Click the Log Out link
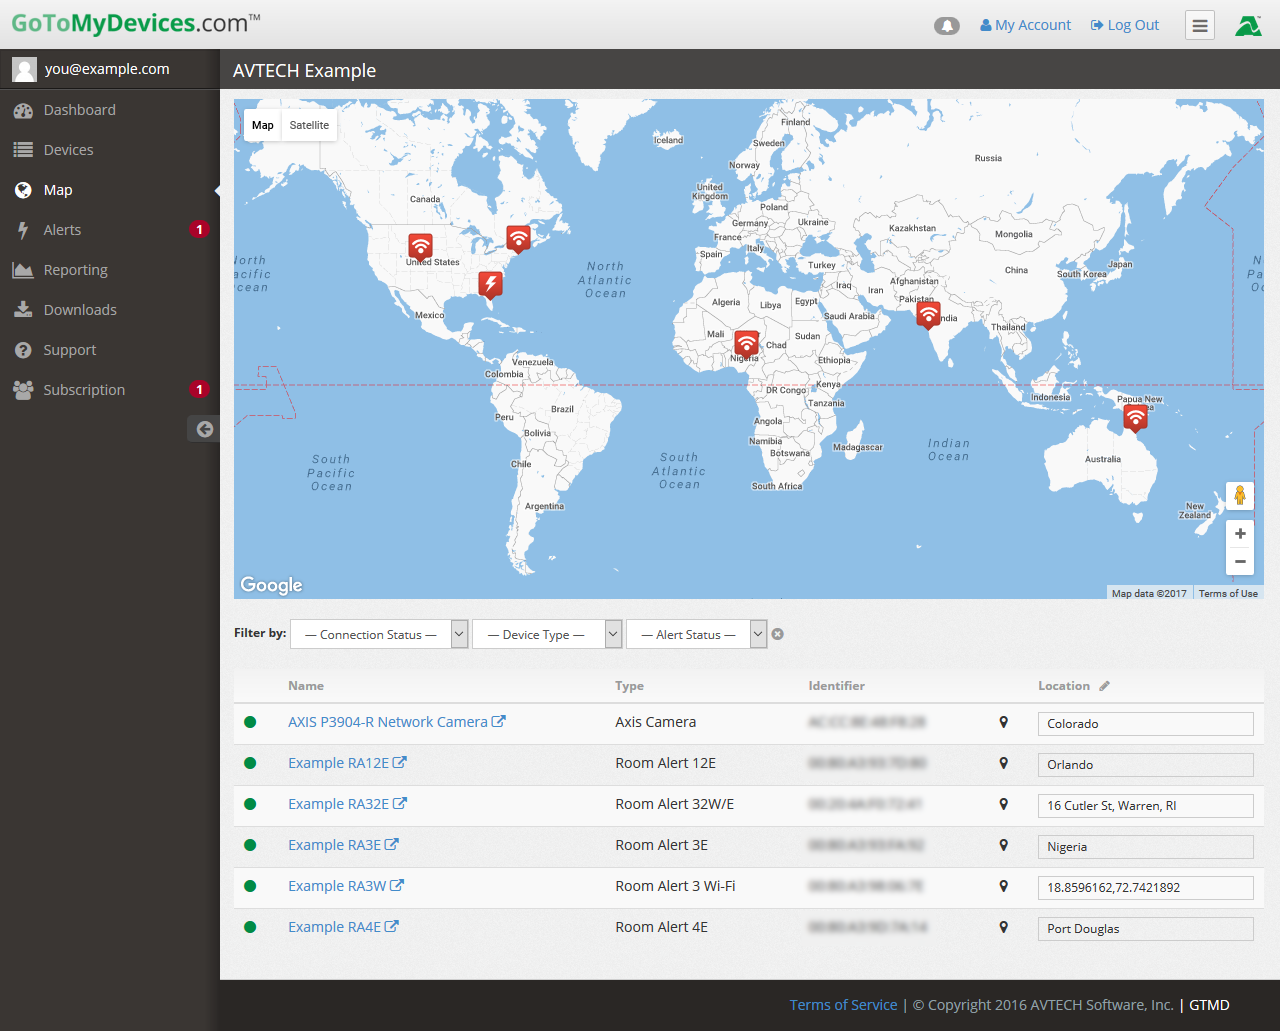Screen dimensions: 1280x1031 tap(1125, 25)
